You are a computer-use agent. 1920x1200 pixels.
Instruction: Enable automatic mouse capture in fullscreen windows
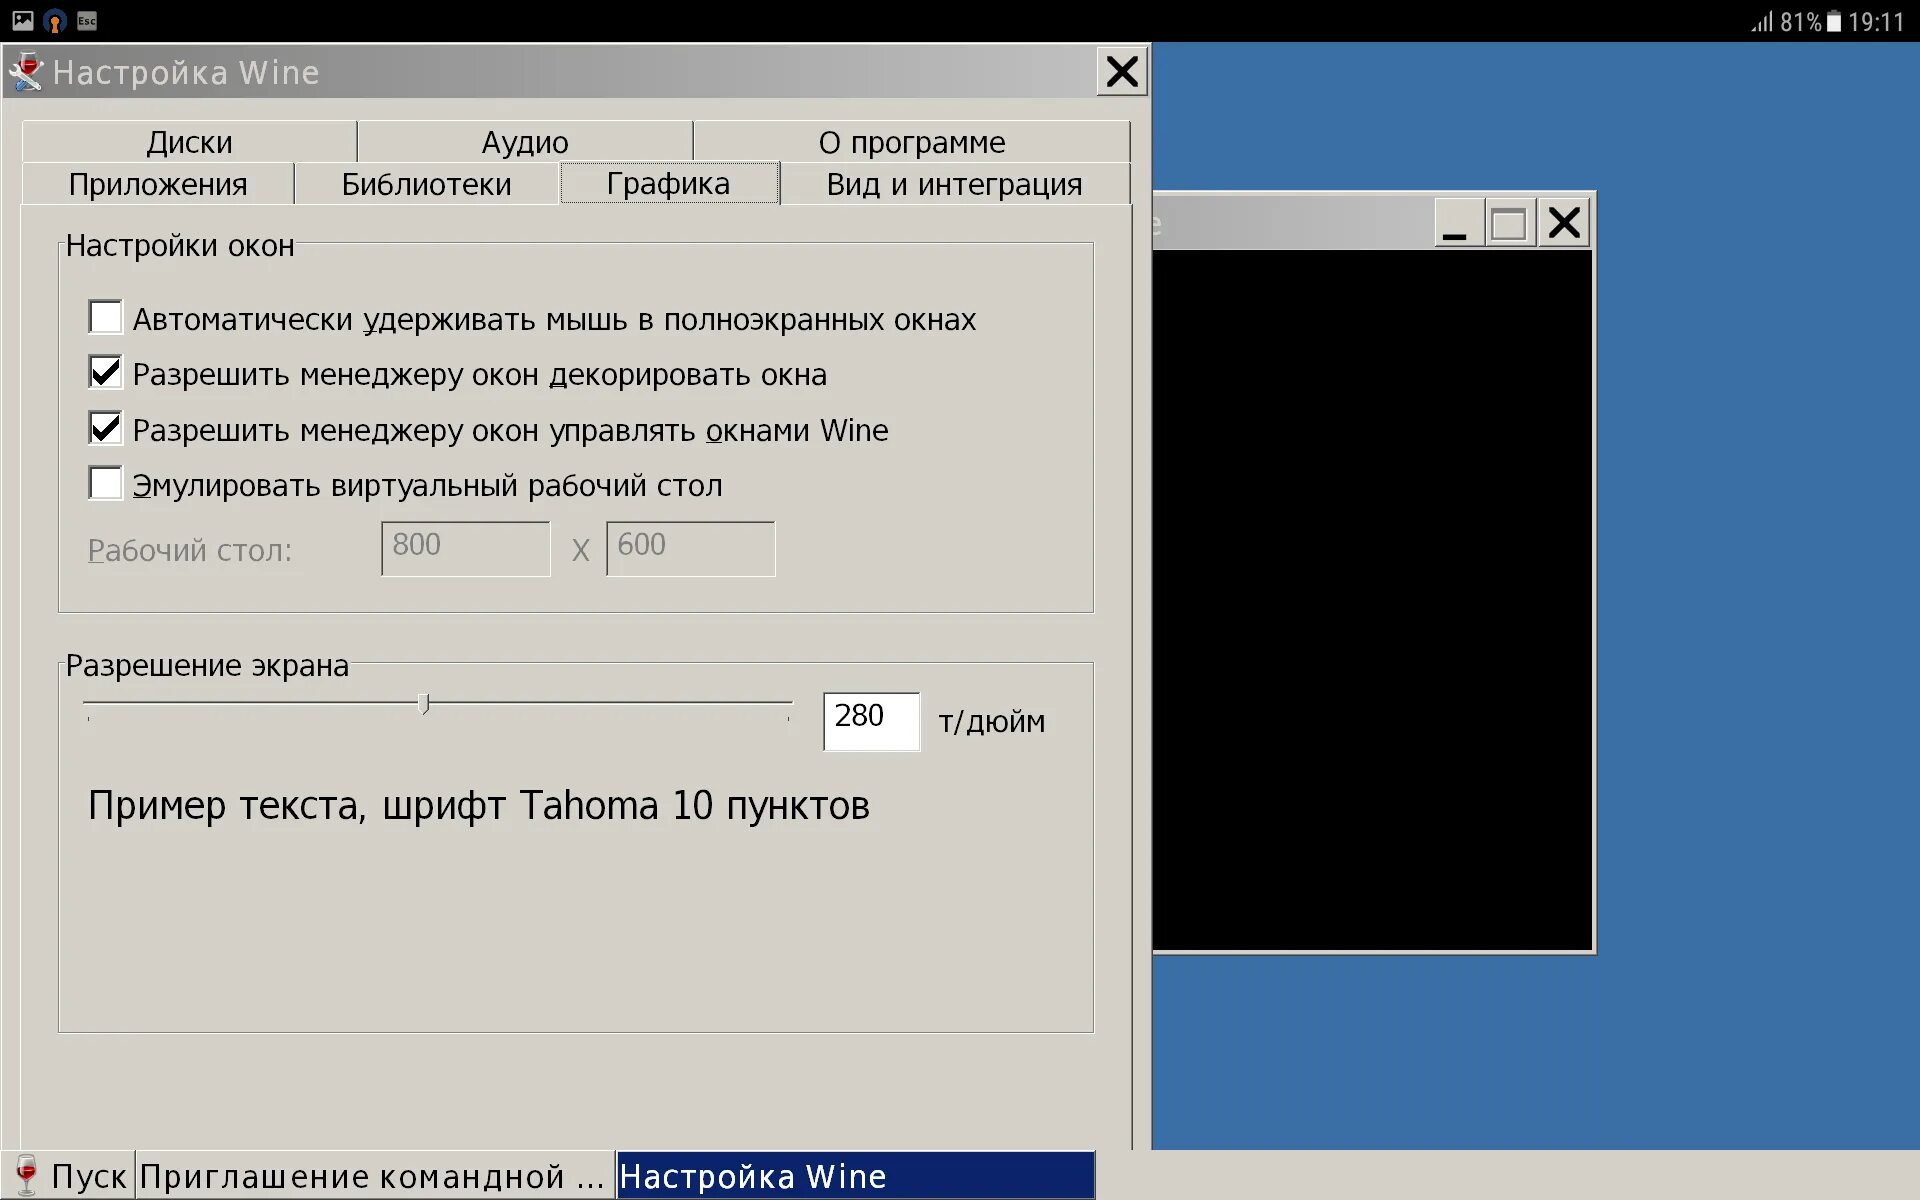pyautogui.click(x=106, y=317)
